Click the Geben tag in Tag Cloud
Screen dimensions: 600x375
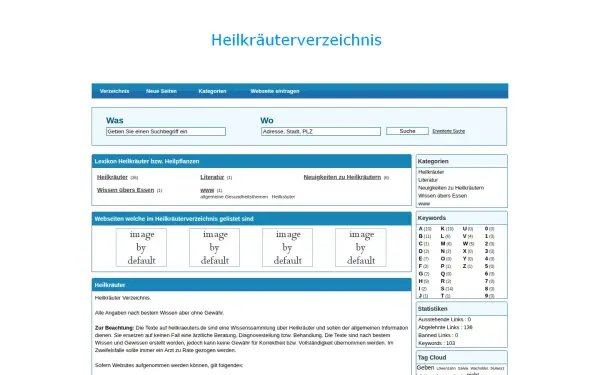[426, 367]
